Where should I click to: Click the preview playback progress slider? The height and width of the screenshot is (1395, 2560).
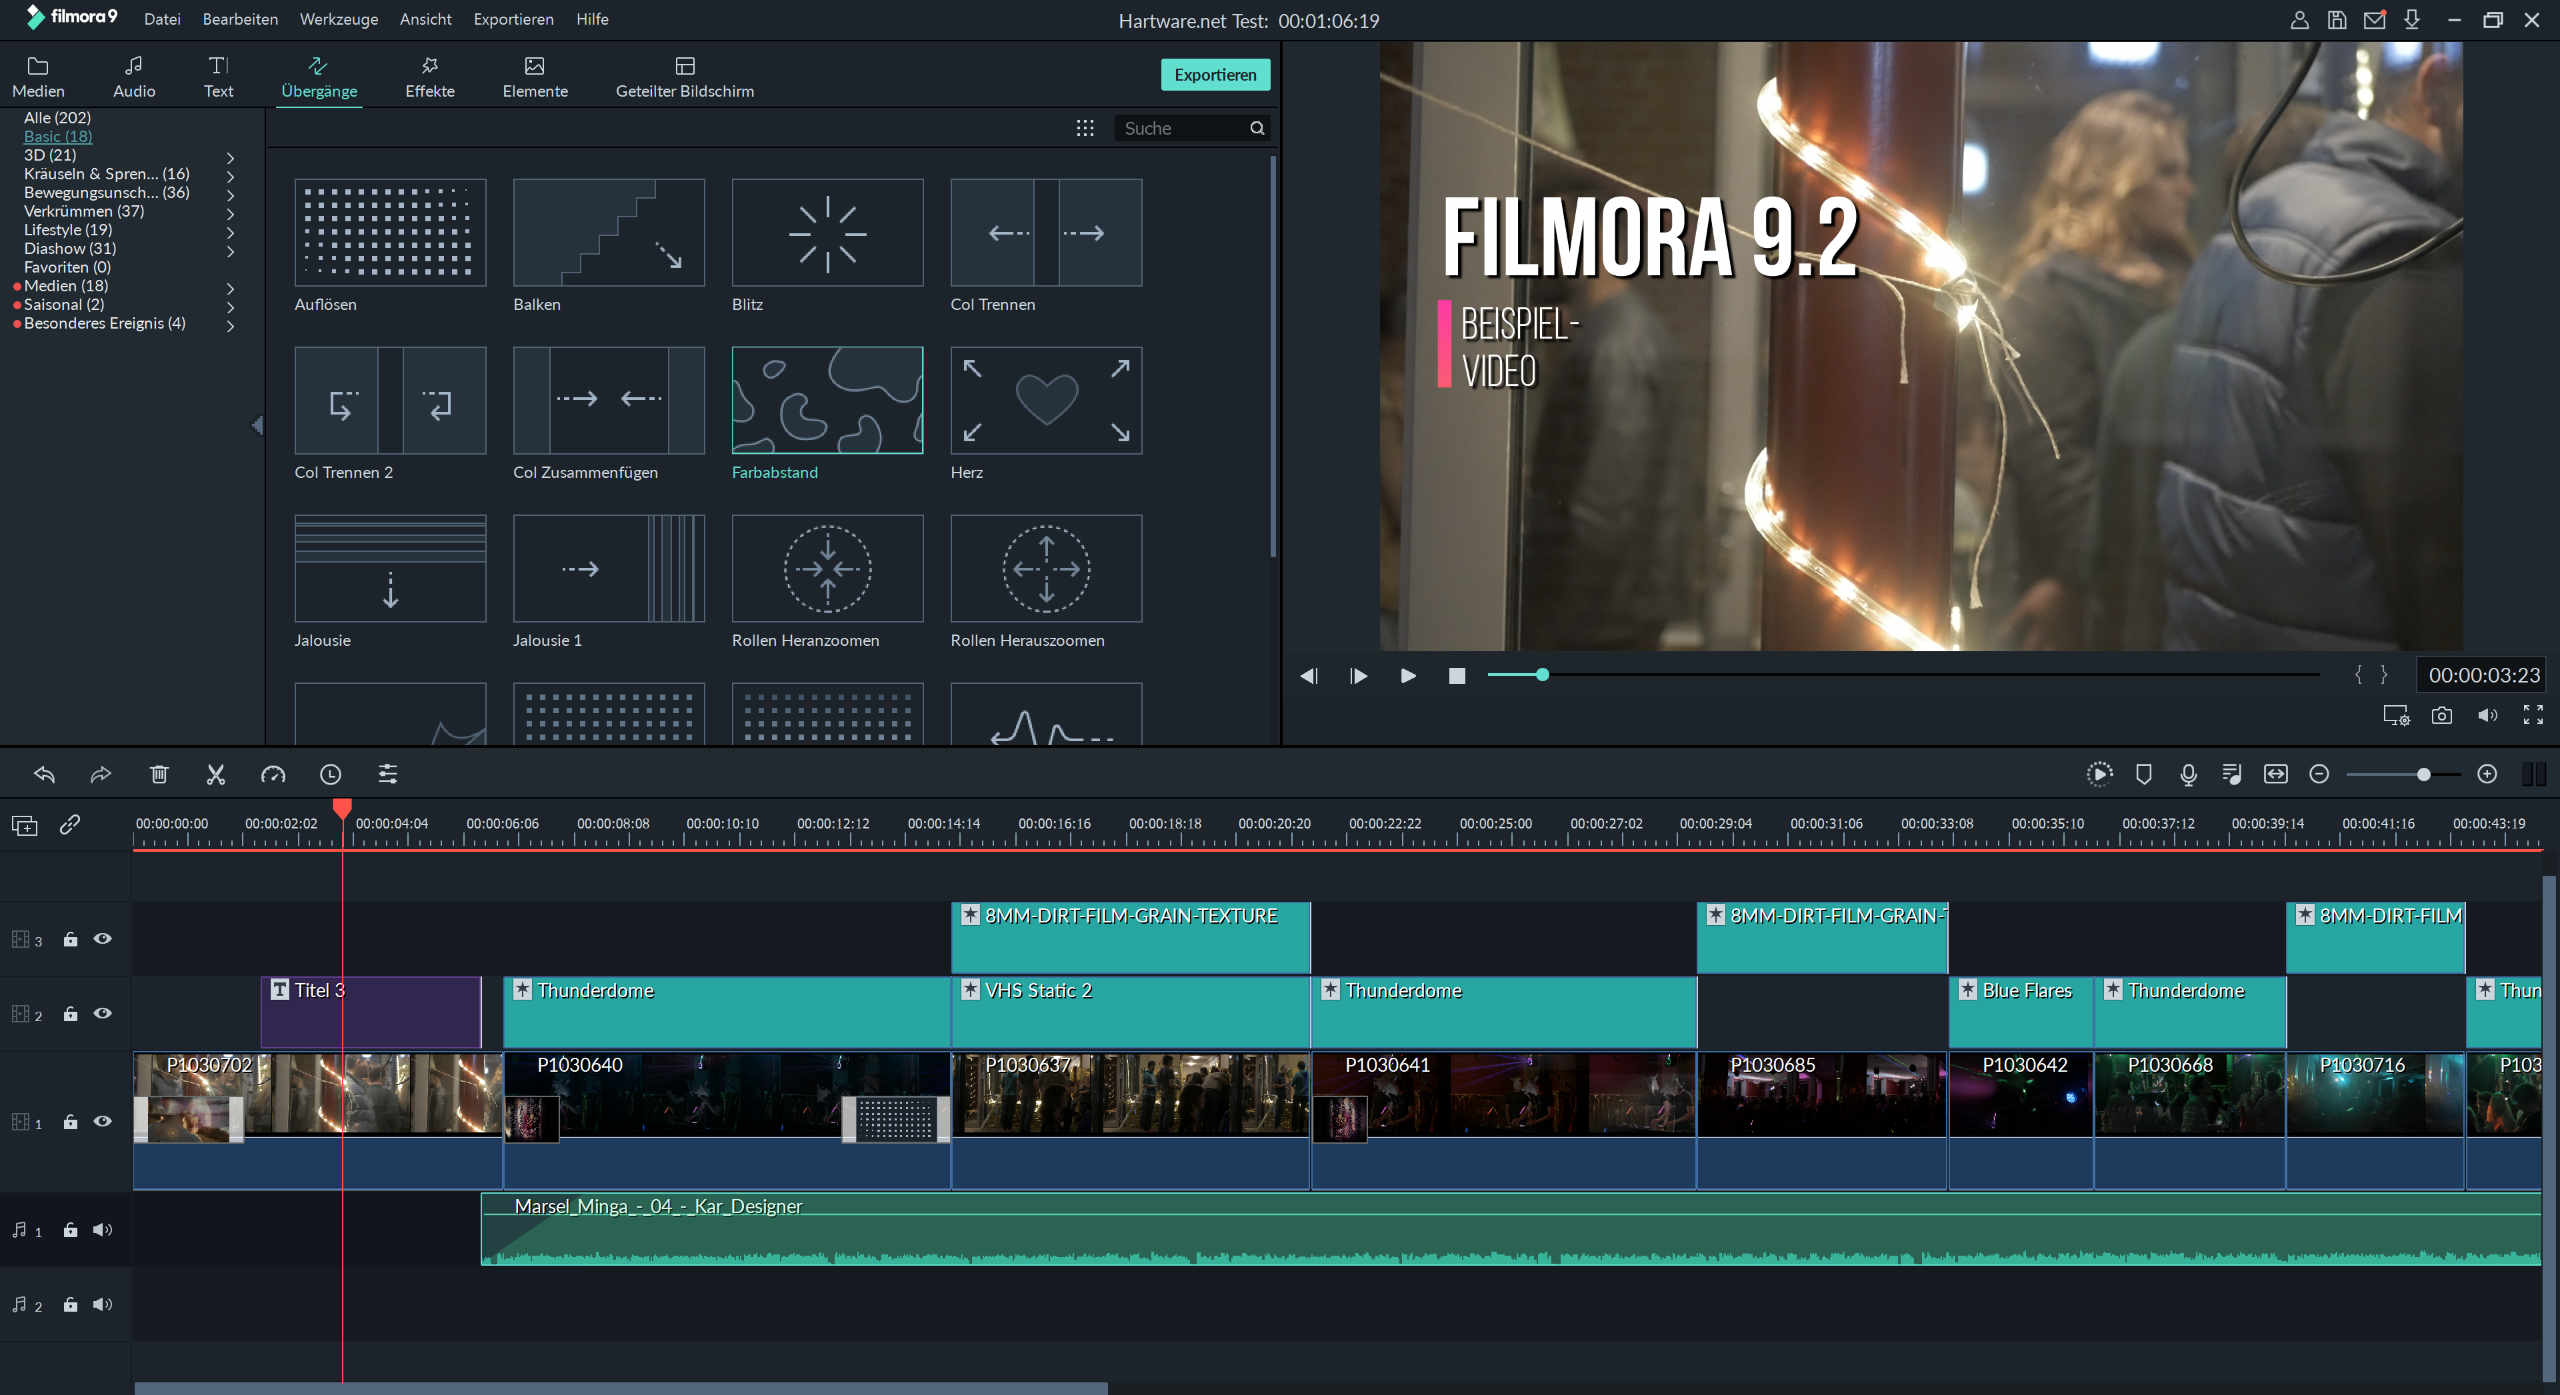point(1903,675)
